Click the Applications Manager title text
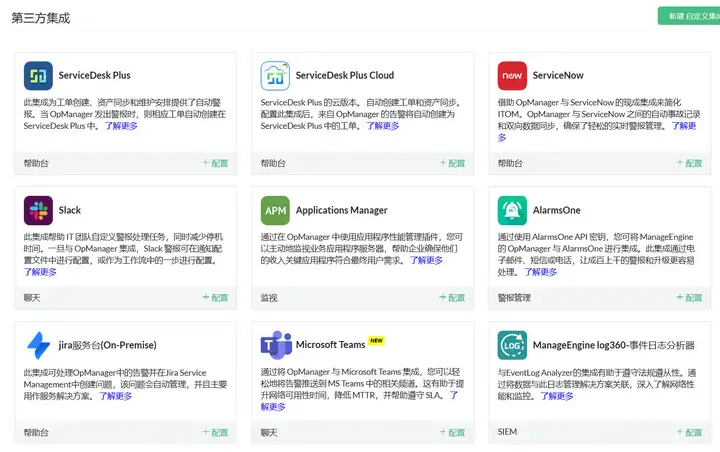 click(342, 210)
